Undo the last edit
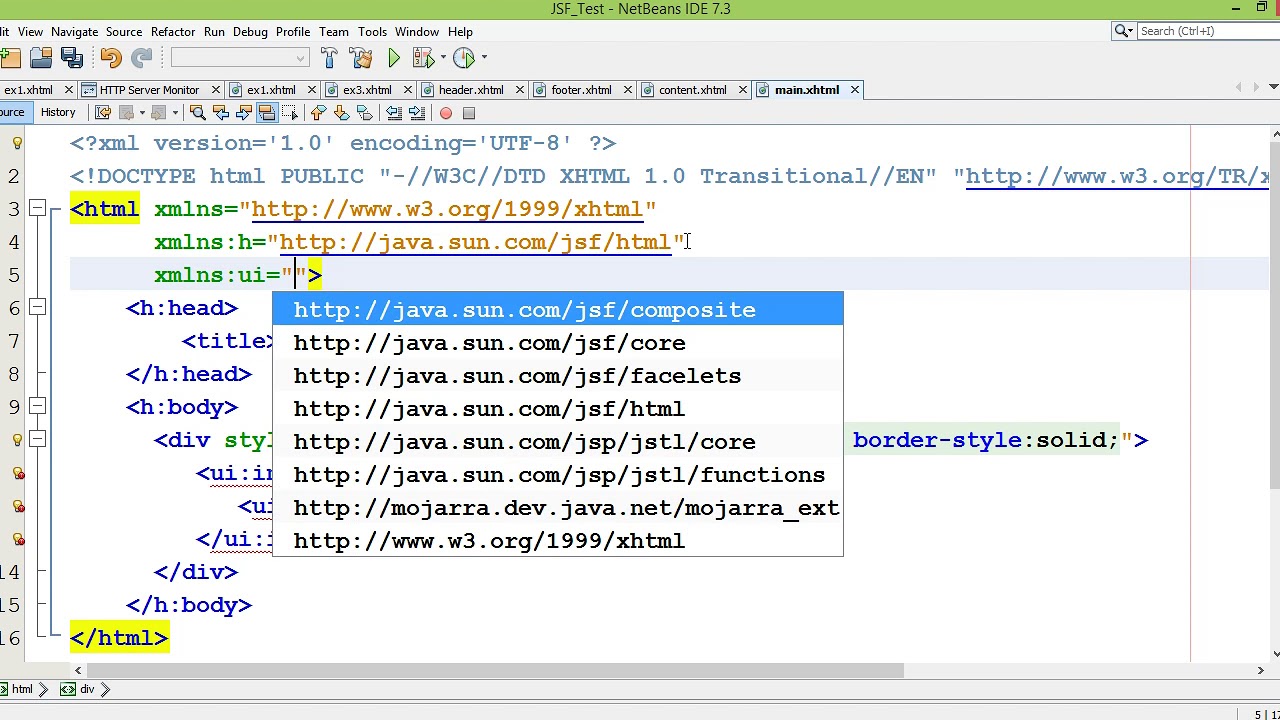The height and width of the screenshot is (720, 1280). click(x=111, y=58)
